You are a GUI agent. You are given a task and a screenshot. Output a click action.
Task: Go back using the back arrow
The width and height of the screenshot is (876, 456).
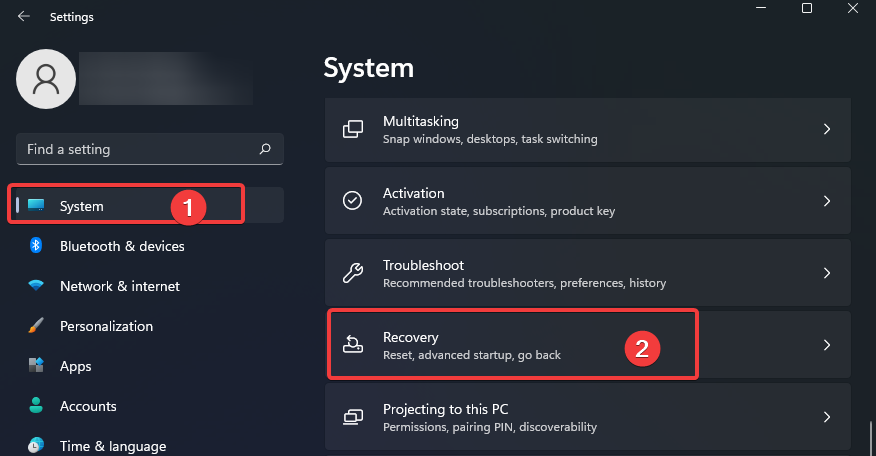pyautogui.click(x=23, y=17)
